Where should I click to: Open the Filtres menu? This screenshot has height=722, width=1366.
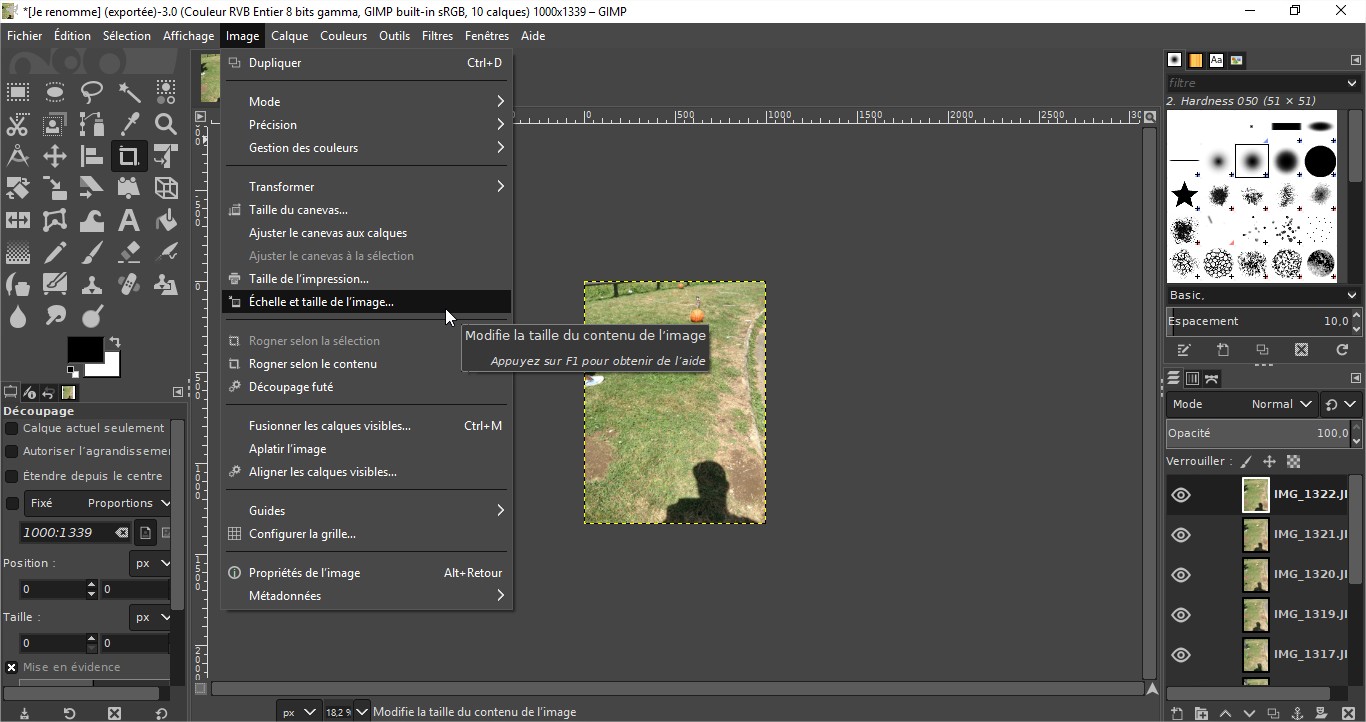click(437, 36)
